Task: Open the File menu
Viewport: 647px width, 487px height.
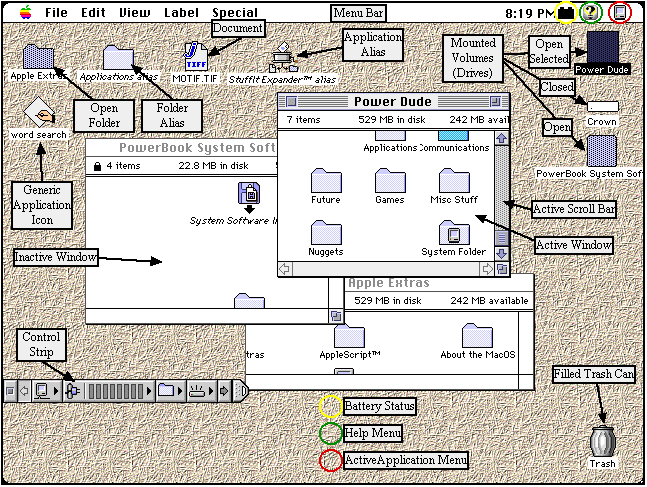Action: 56,13
